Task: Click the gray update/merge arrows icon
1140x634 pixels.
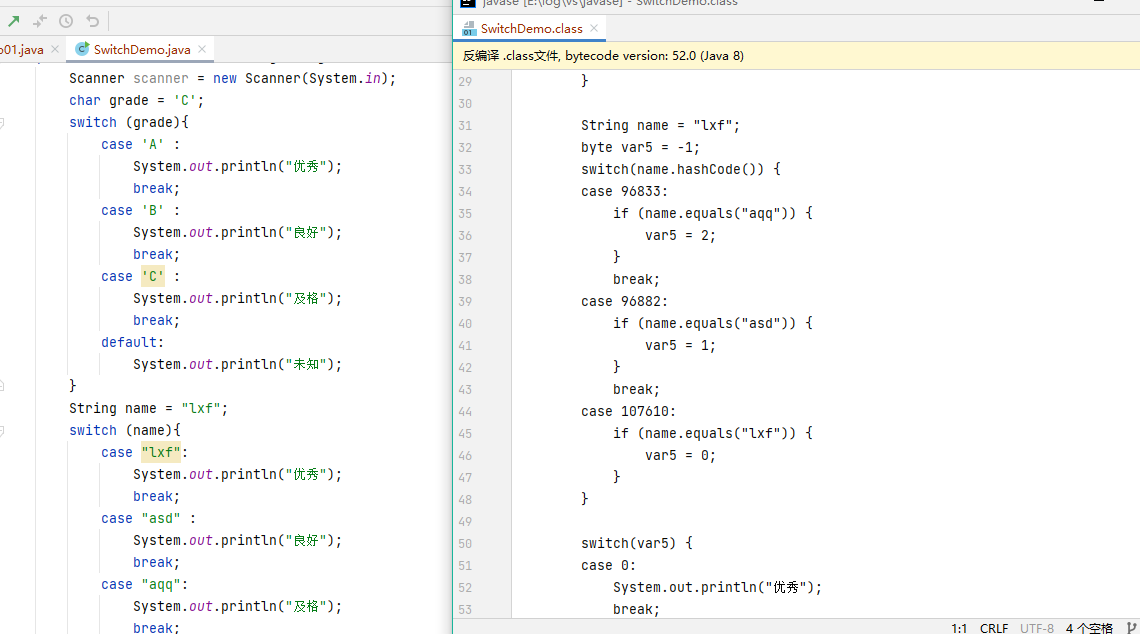Action: tap(40, 21)
